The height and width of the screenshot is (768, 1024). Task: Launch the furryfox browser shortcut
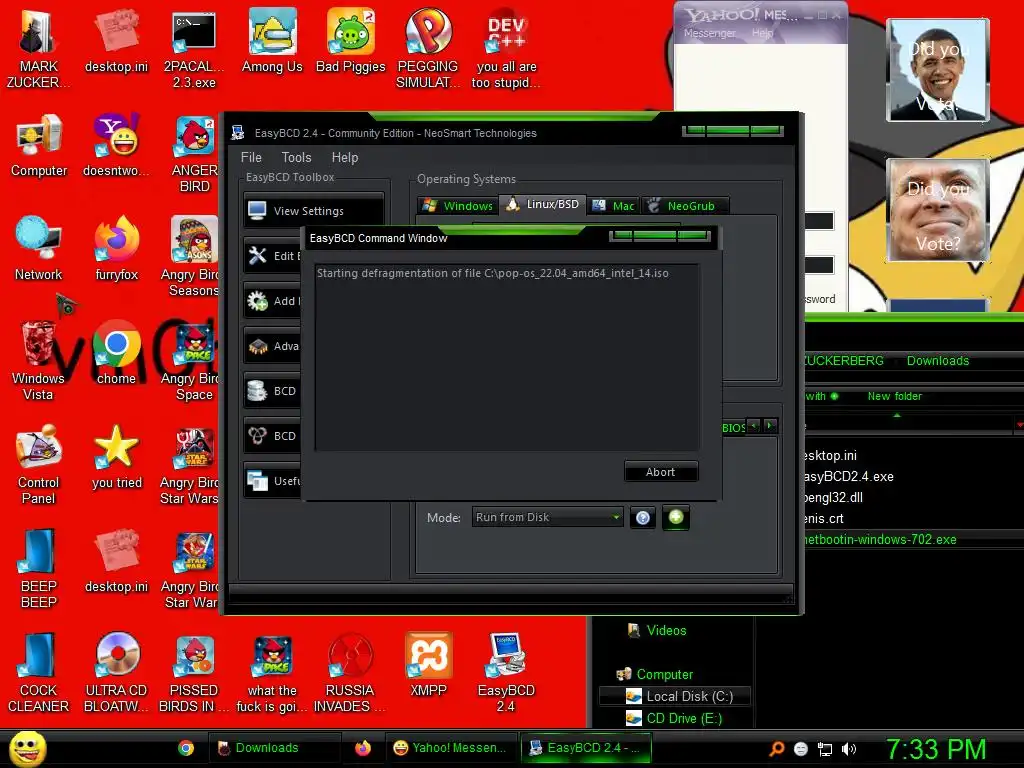tap(116, 249)
